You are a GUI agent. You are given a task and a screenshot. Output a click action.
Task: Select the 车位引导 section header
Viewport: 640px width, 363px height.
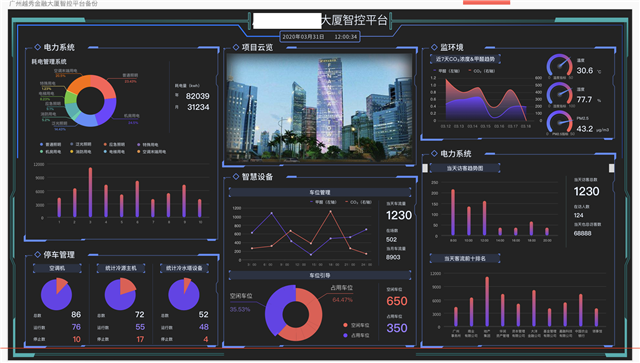coord(320,276)
